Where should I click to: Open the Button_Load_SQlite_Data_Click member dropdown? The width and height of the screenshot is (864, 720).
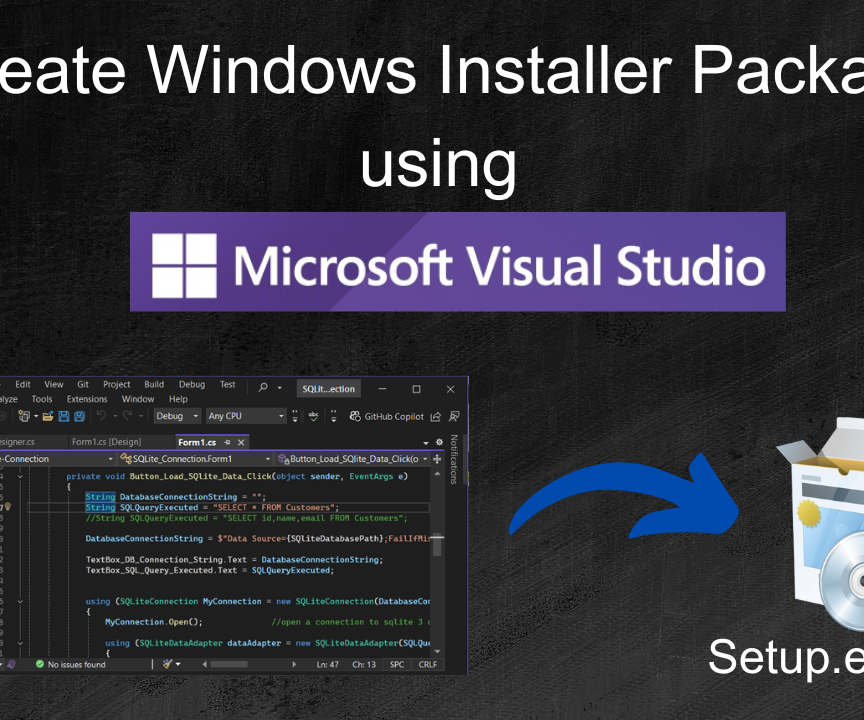point(353,459)
